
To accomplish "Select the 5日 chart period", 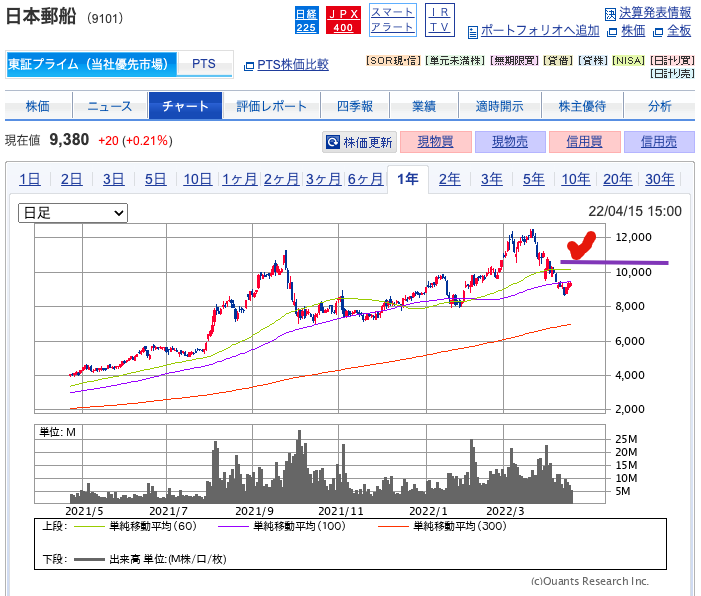I will pos(156,179).
